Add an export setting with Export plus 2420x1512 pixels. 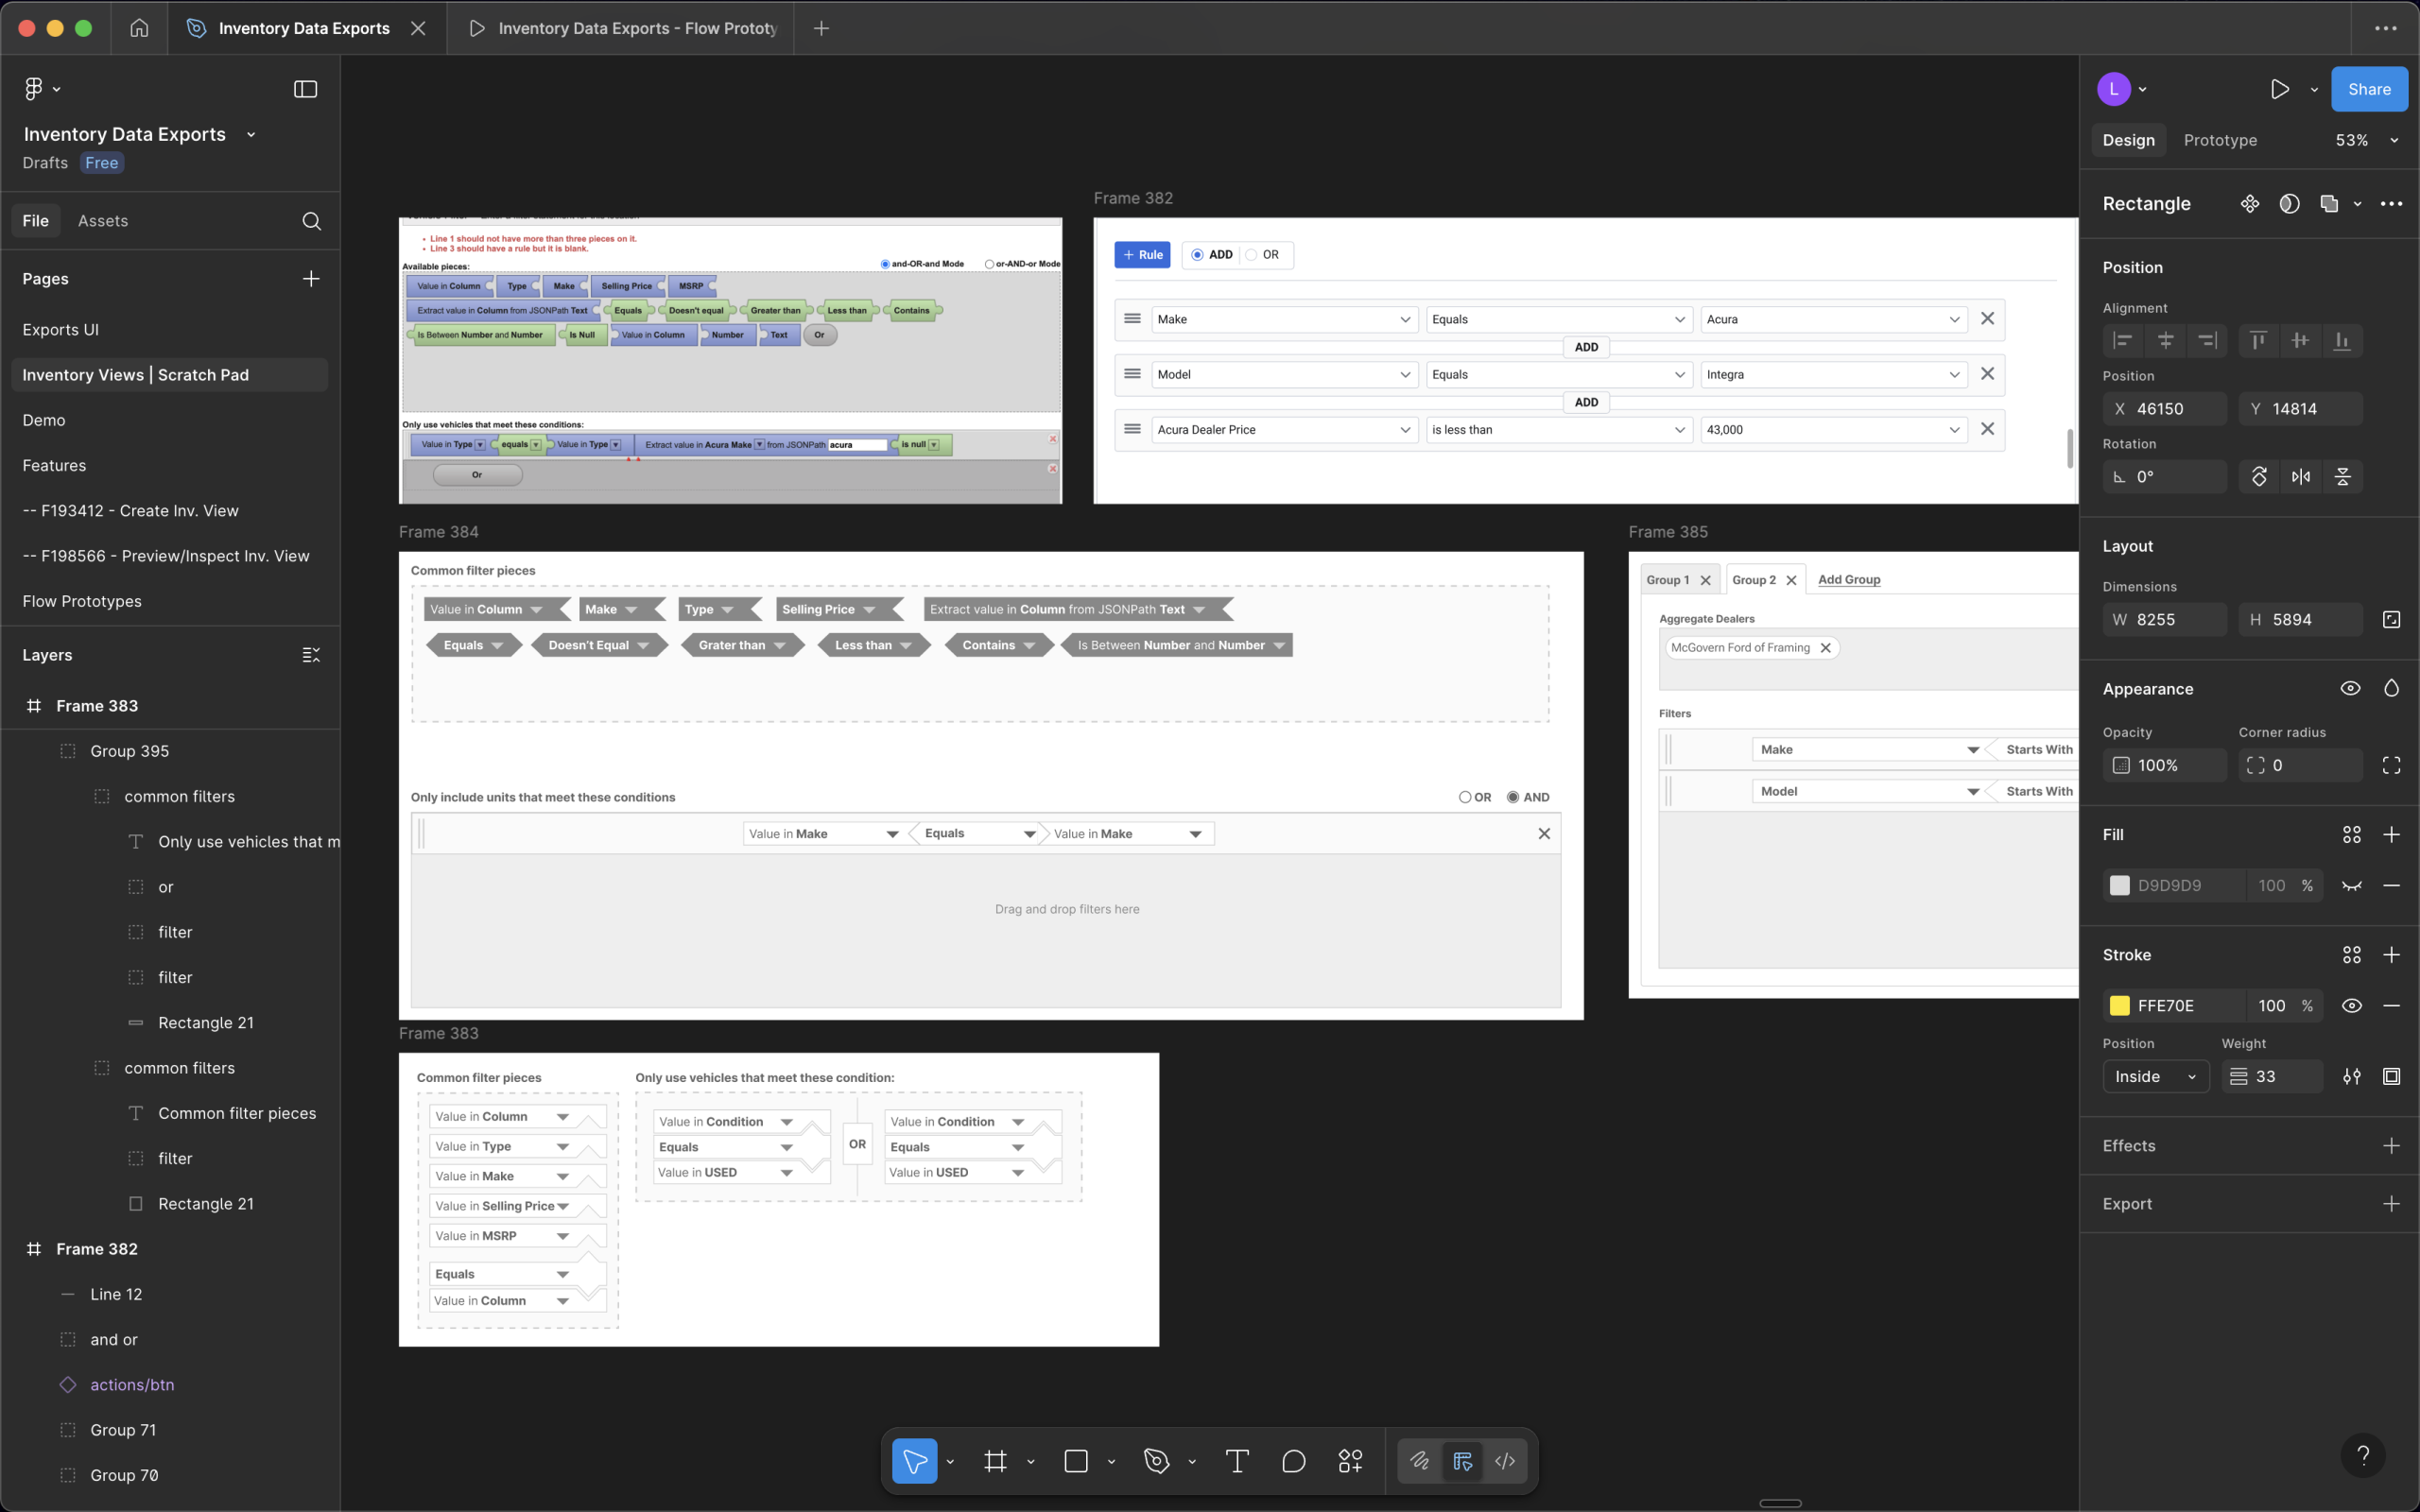pyautogui.click(x=2391, y=1204)
